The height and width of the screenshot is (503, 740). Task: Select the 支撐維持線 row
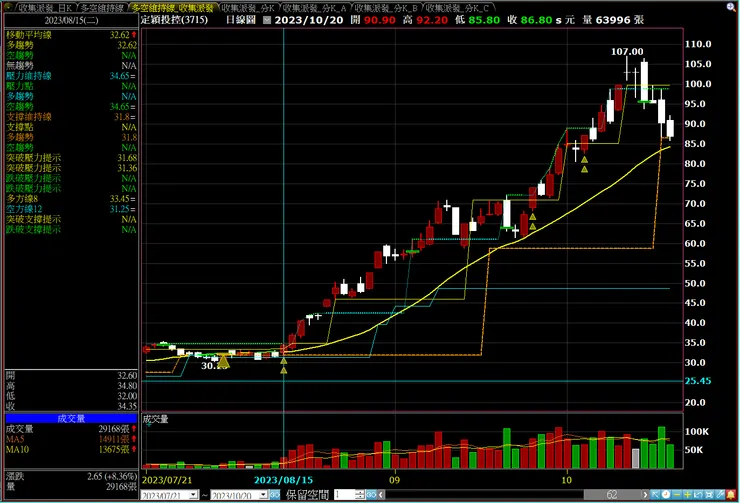pyautogui.click(x=71, y=117)
